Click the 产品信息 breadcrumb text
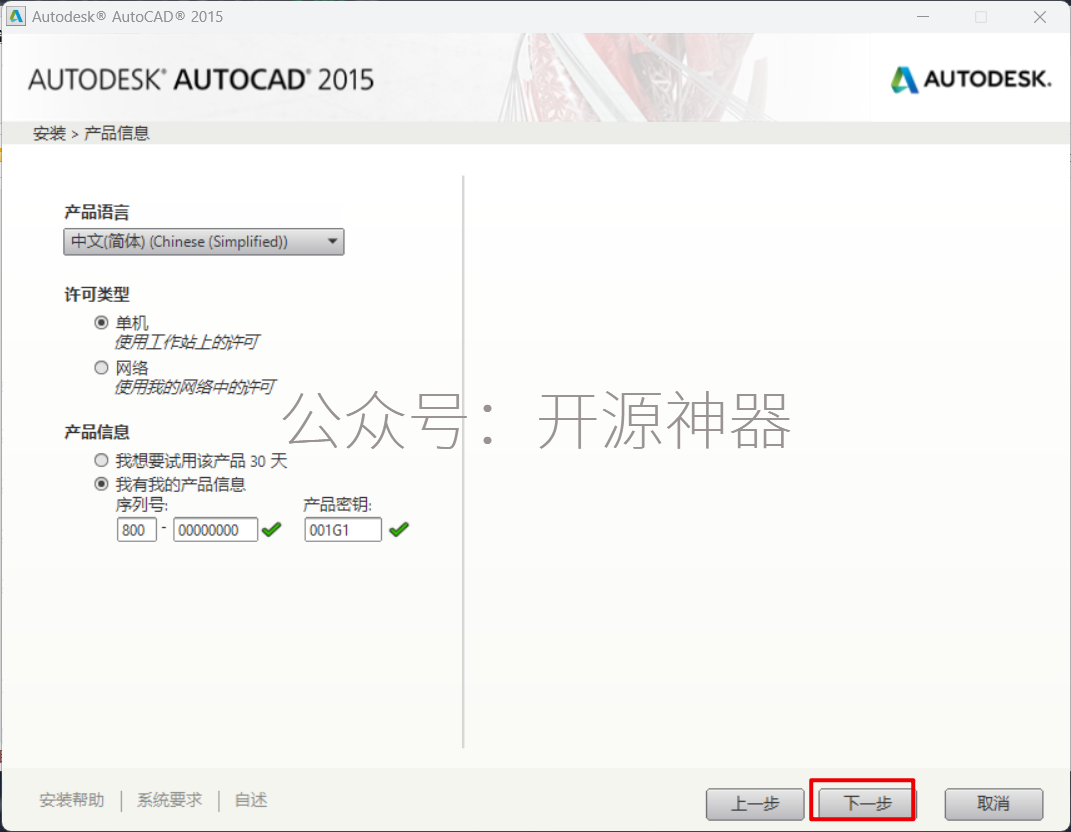This screenshot has width=1071, height=832. coord(117,133)
